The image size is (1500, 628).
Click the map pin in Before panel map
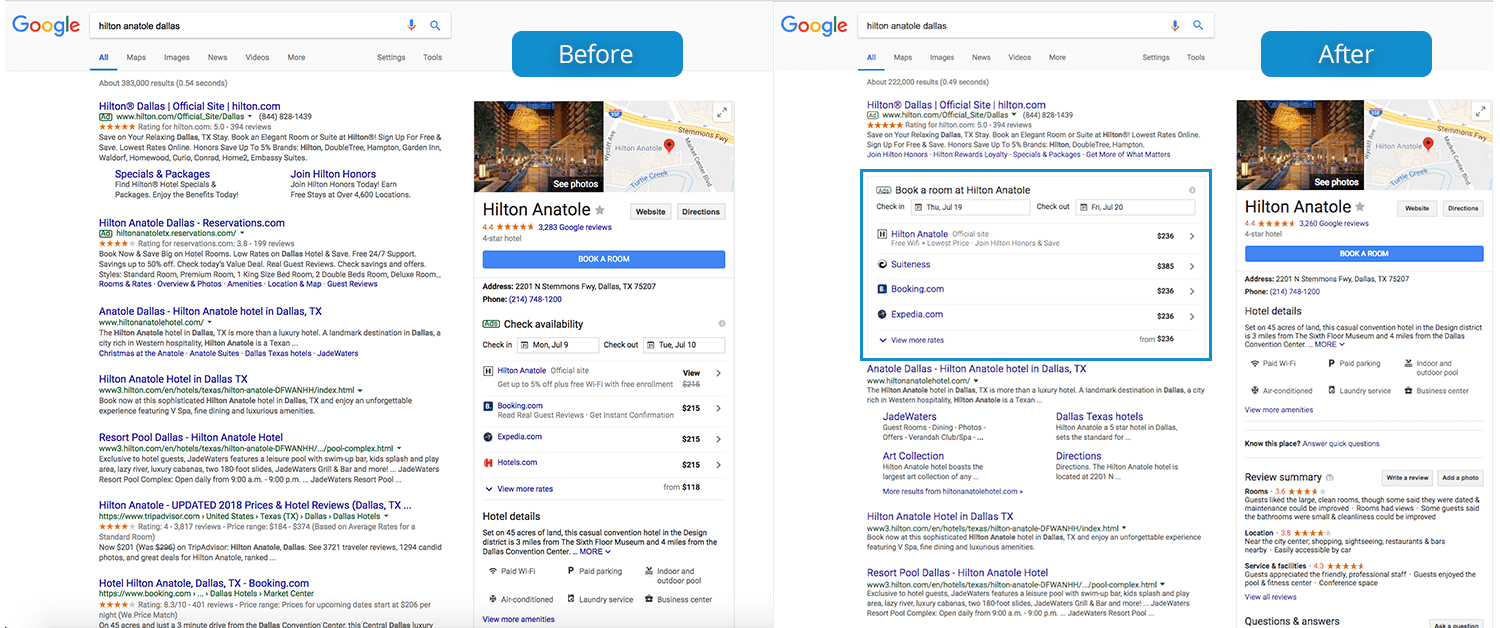669,146
